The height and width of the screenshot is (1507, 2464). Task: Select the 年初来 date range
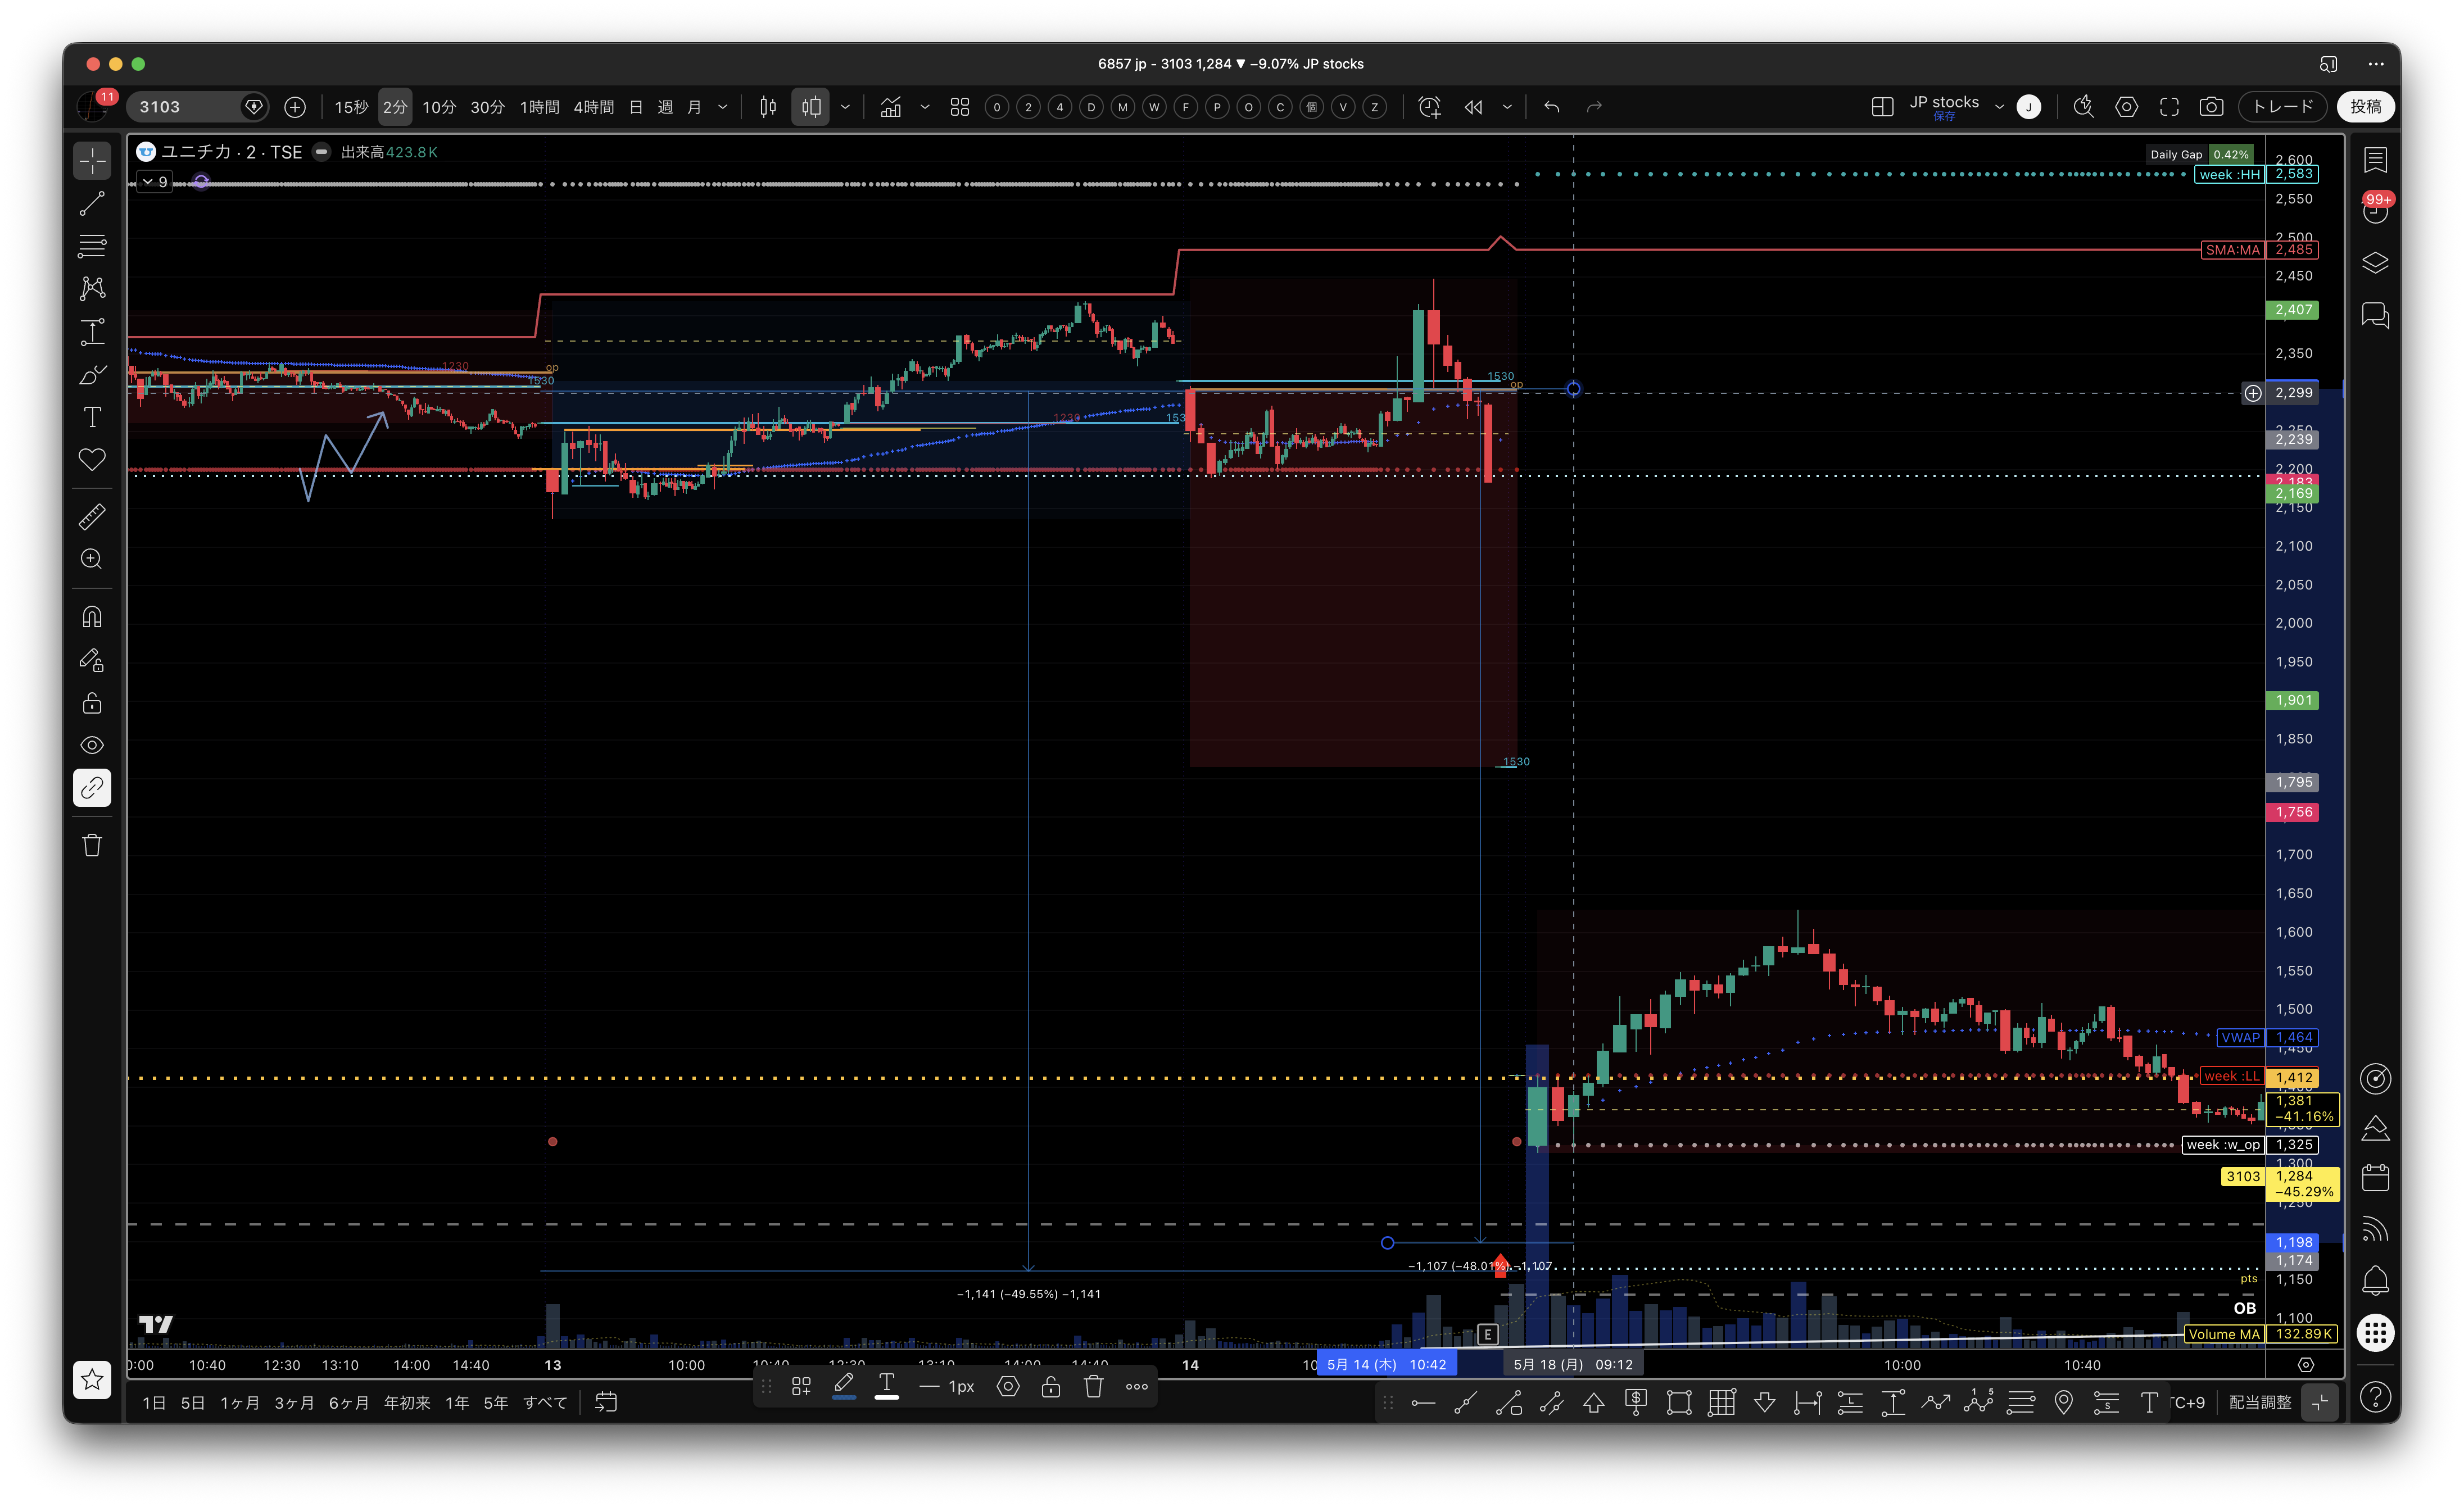(407, 1403)
